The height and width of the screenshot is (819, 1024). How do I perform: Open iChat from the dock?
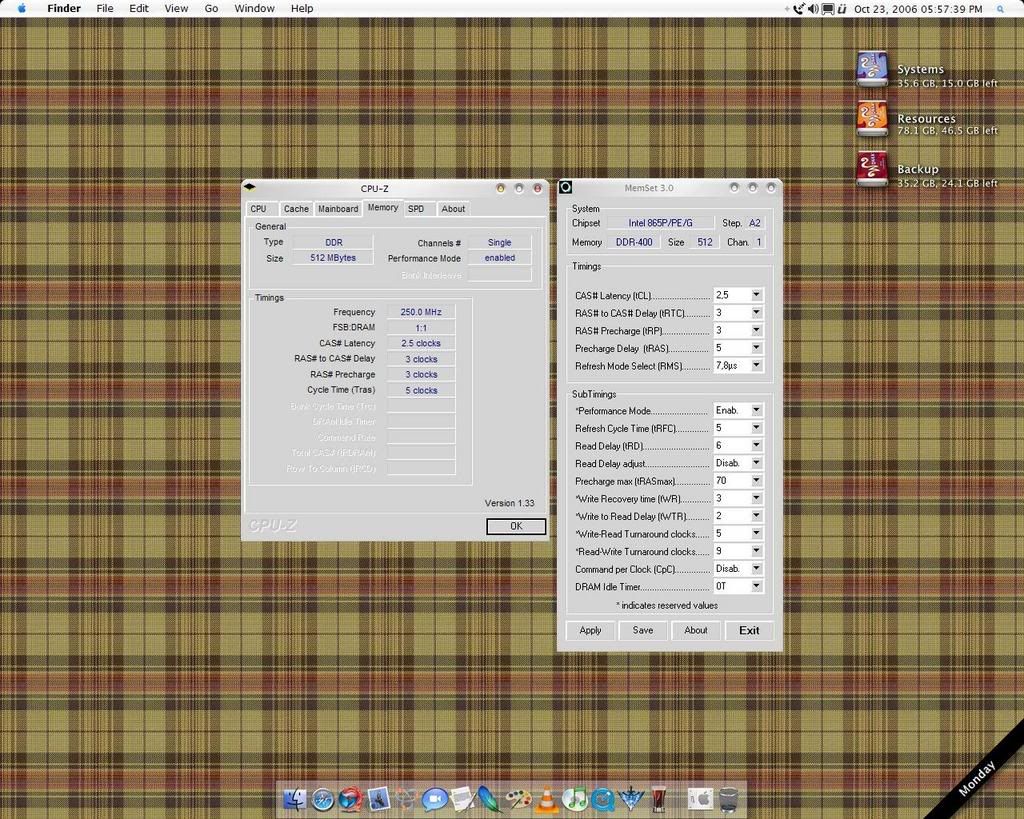[434, 798]
